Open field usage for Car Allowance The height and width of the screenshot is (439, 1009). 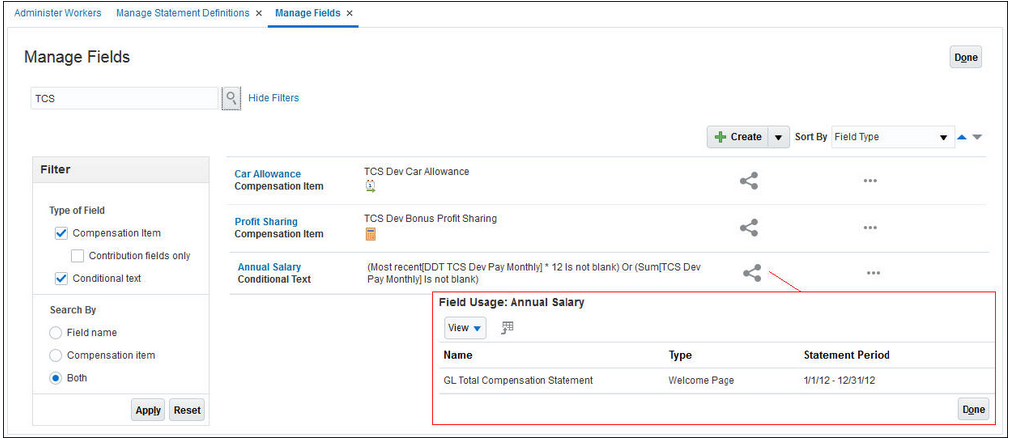point(749,181)
